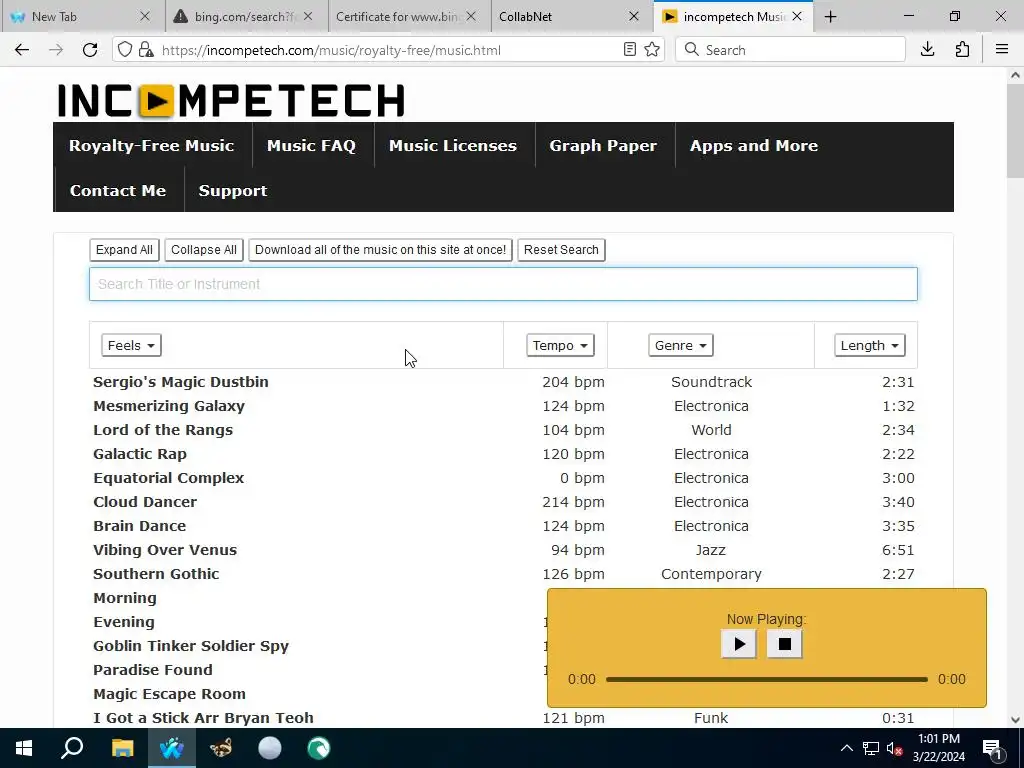Open the Length dropdown filter
The image size is (1024, 768).
pyautogui.click(x=870, y=345)
